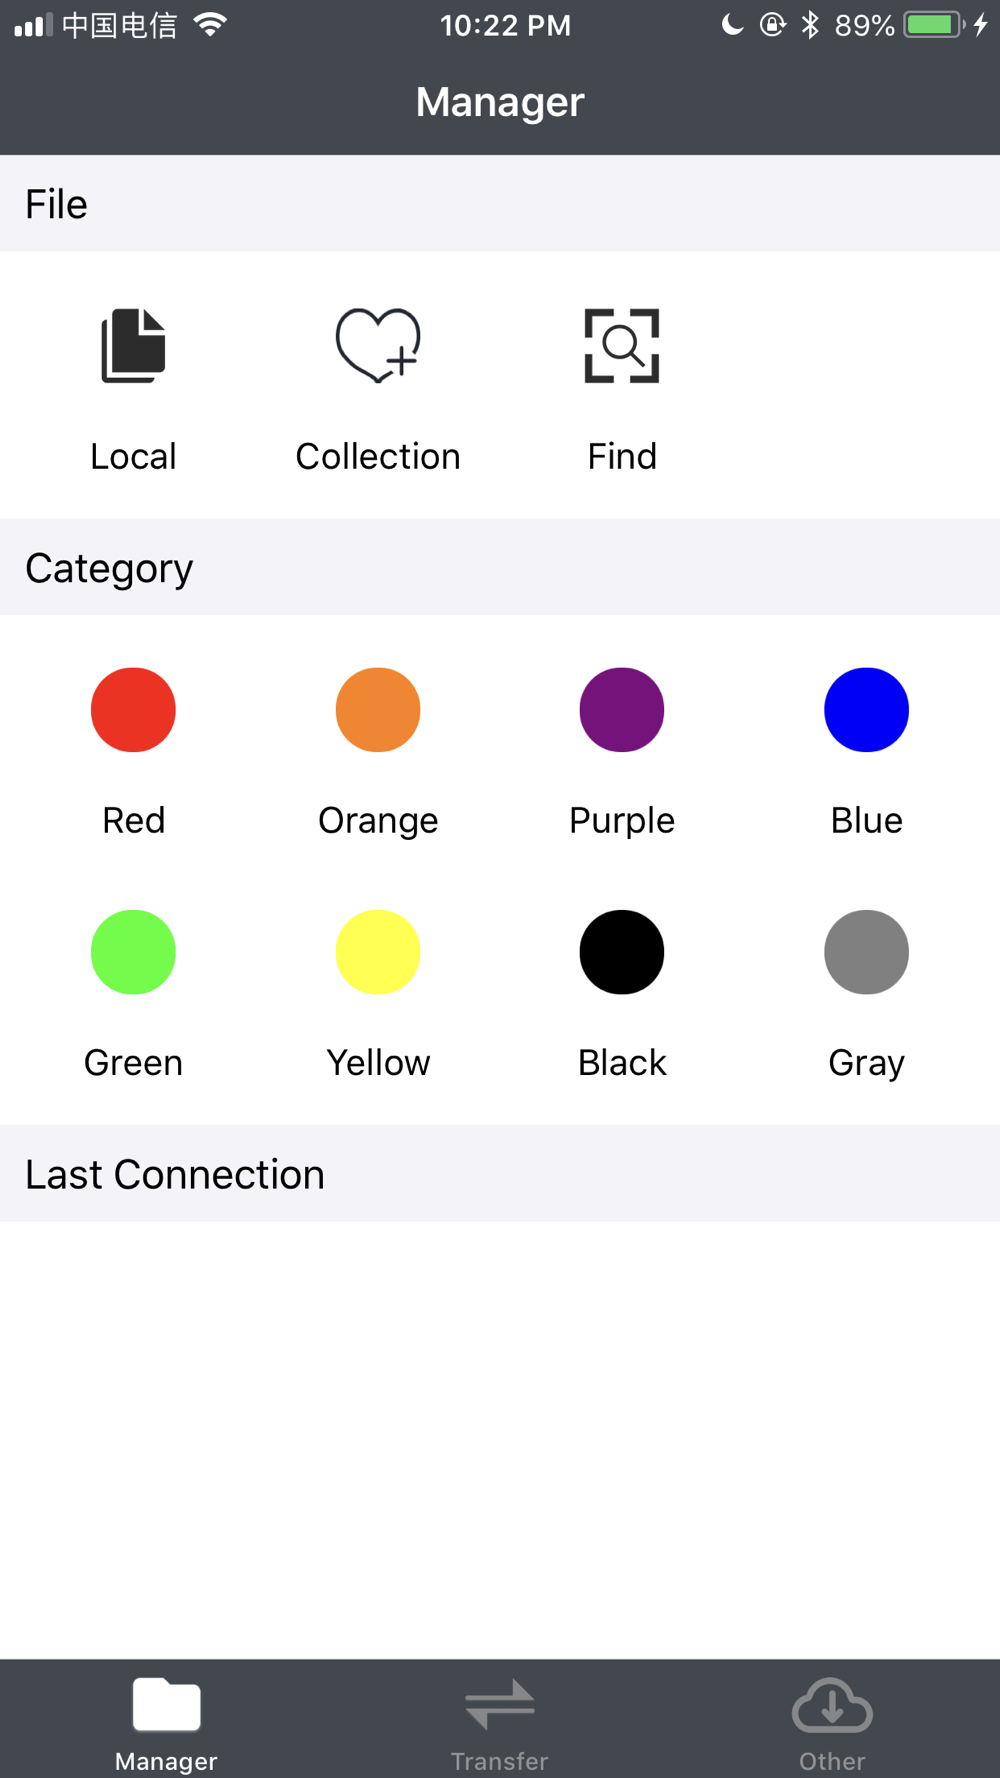Open the Local files icon
The width and height of the screenshot is (1000, 1778).
click(133, 346)
